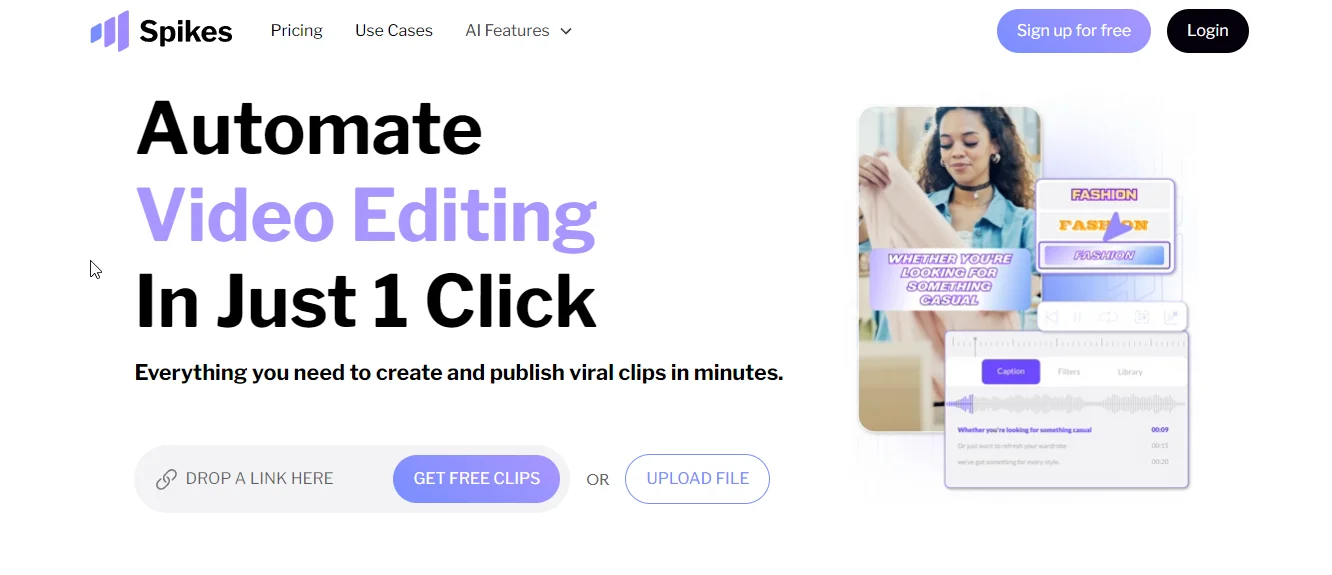1332x575 pixels.
Task: Click the audio waveform timeline in the preview
Action: click(x=1067, y=404)
